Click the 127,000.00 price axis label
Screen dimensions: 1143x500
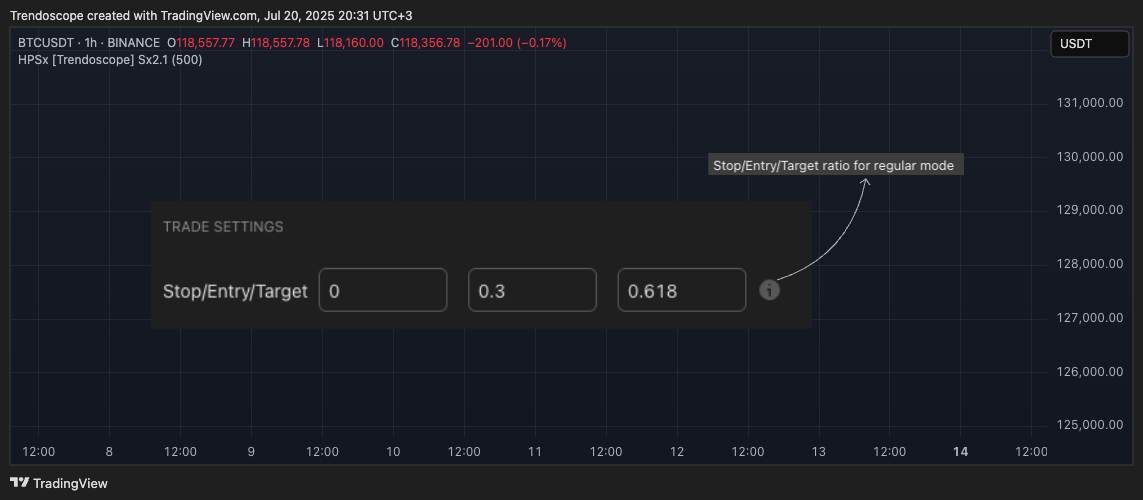coord(1090,318)
